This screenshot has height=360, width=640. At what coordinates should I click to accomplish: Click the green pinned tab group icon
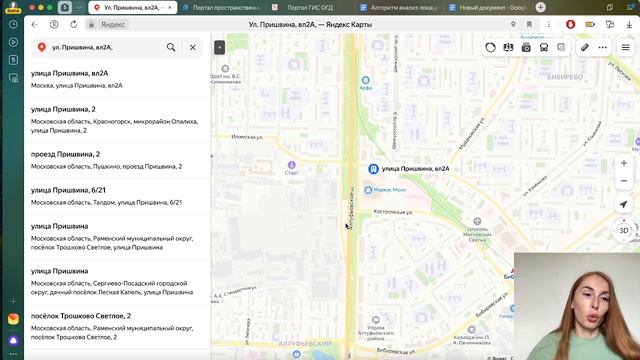(65, 7)
